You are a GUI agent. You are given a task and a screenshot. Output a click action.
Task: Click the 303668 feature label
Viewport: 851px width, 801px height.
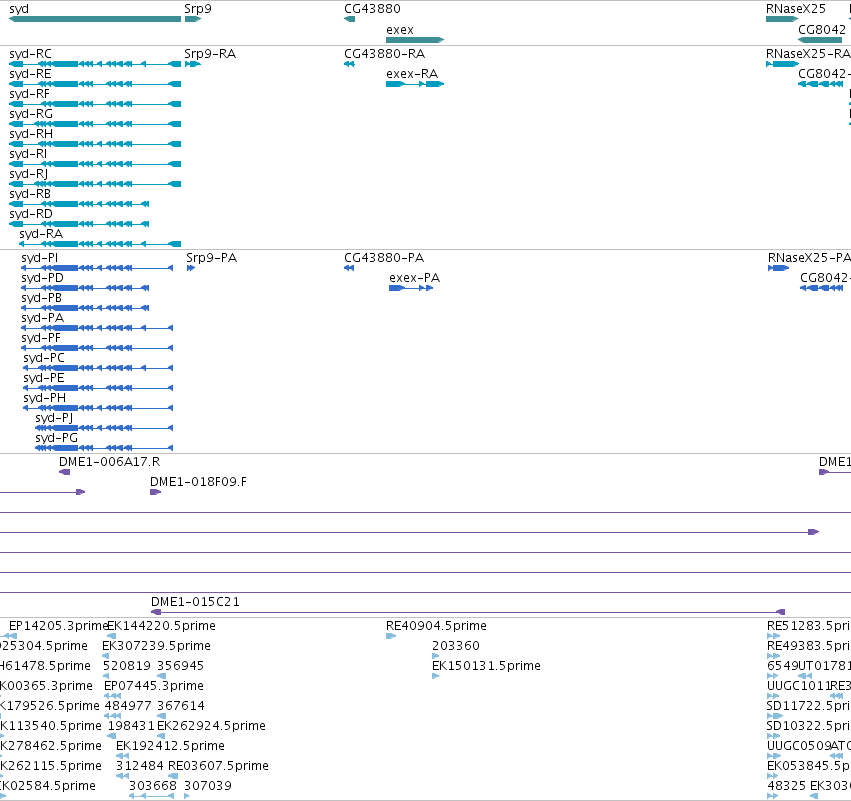(153, 786)
